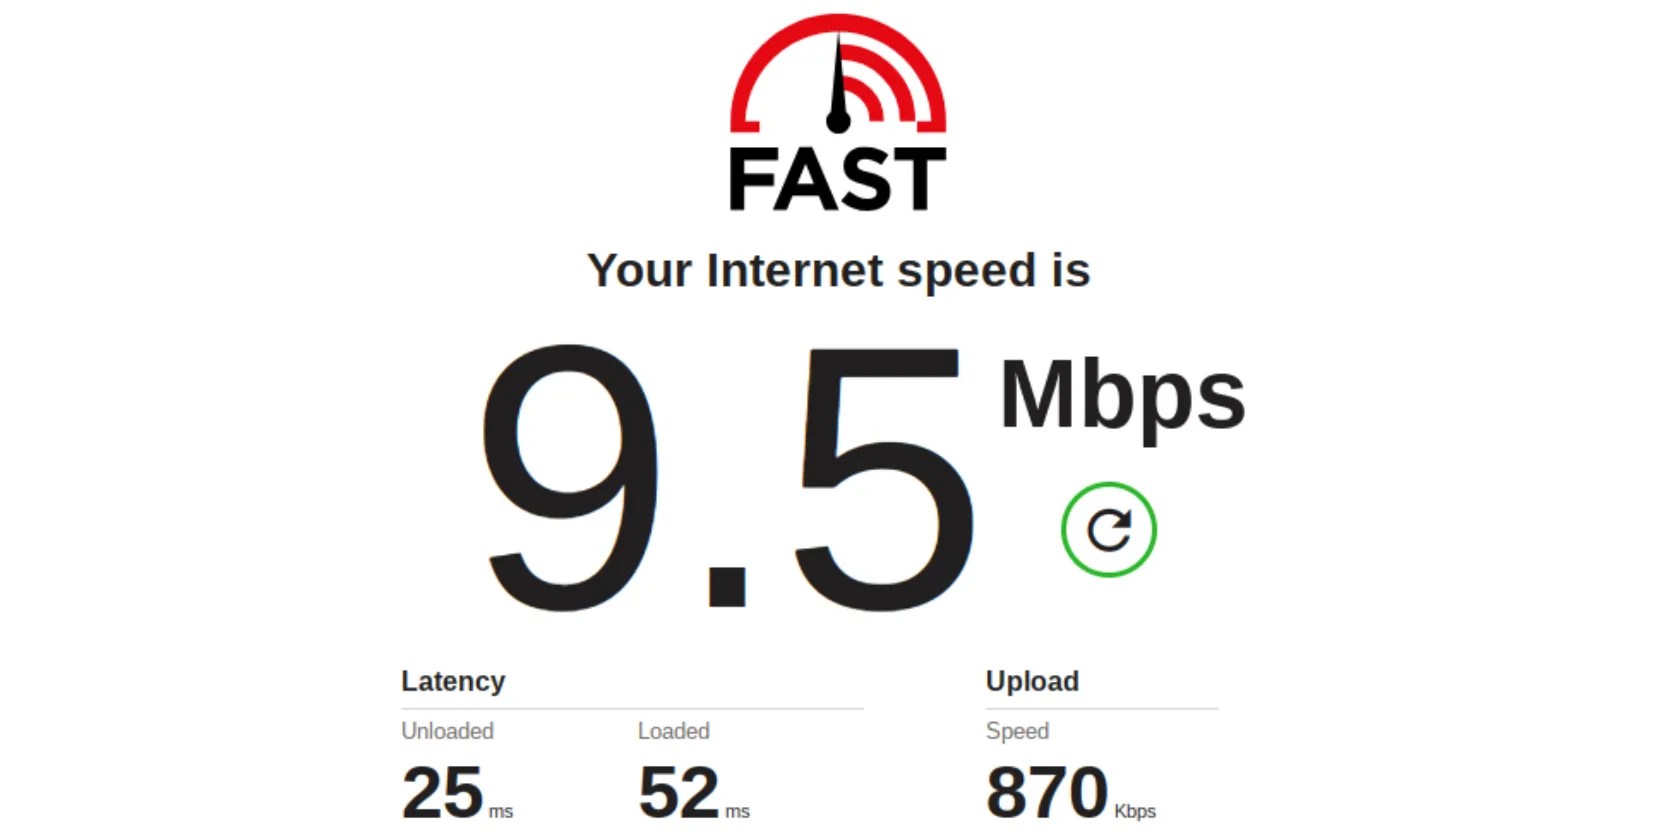Click the 52 loaded latency value
Screen dimensions: 1680x840
[x=679, y=792]
